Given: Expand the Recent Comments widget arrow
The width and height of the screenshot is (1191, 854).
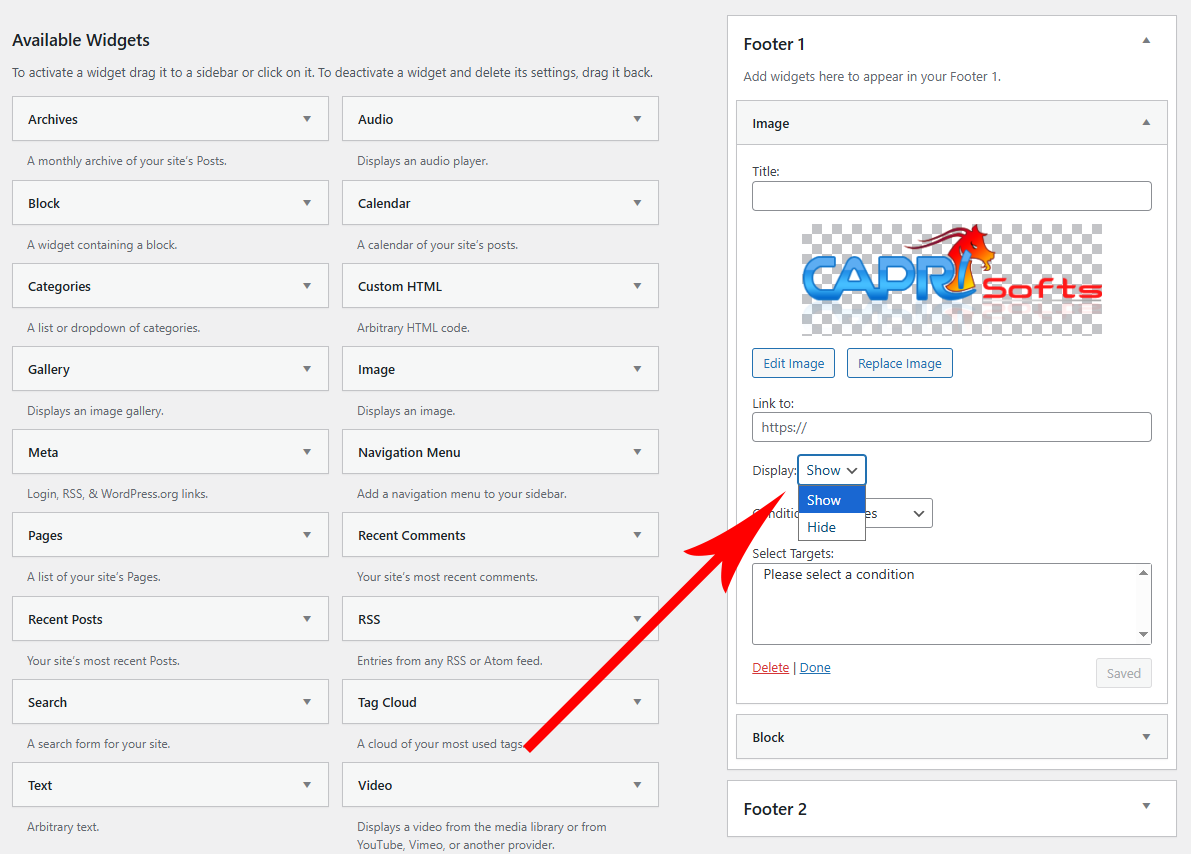Looking at the screenshot, I should 637,535.
